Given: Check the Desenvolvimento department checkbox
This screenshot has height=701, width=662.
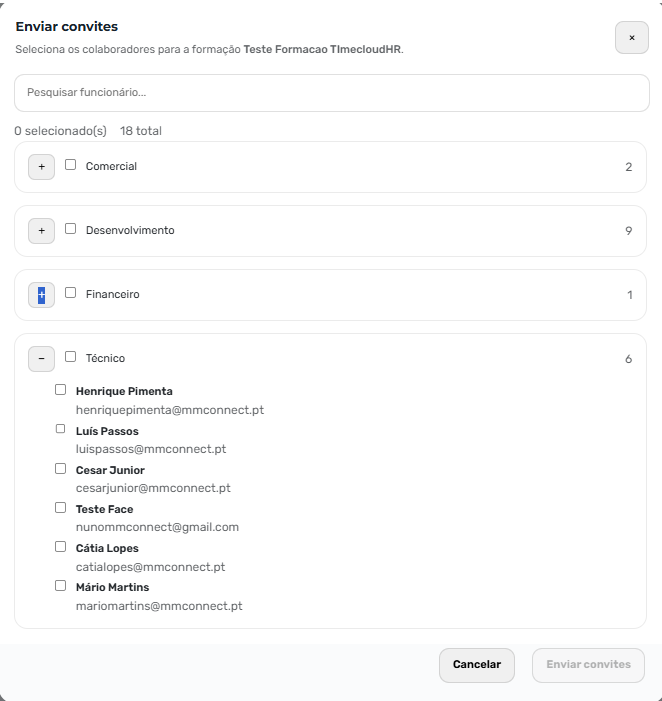Looking at the screenshot, I should tap(71, 228).
